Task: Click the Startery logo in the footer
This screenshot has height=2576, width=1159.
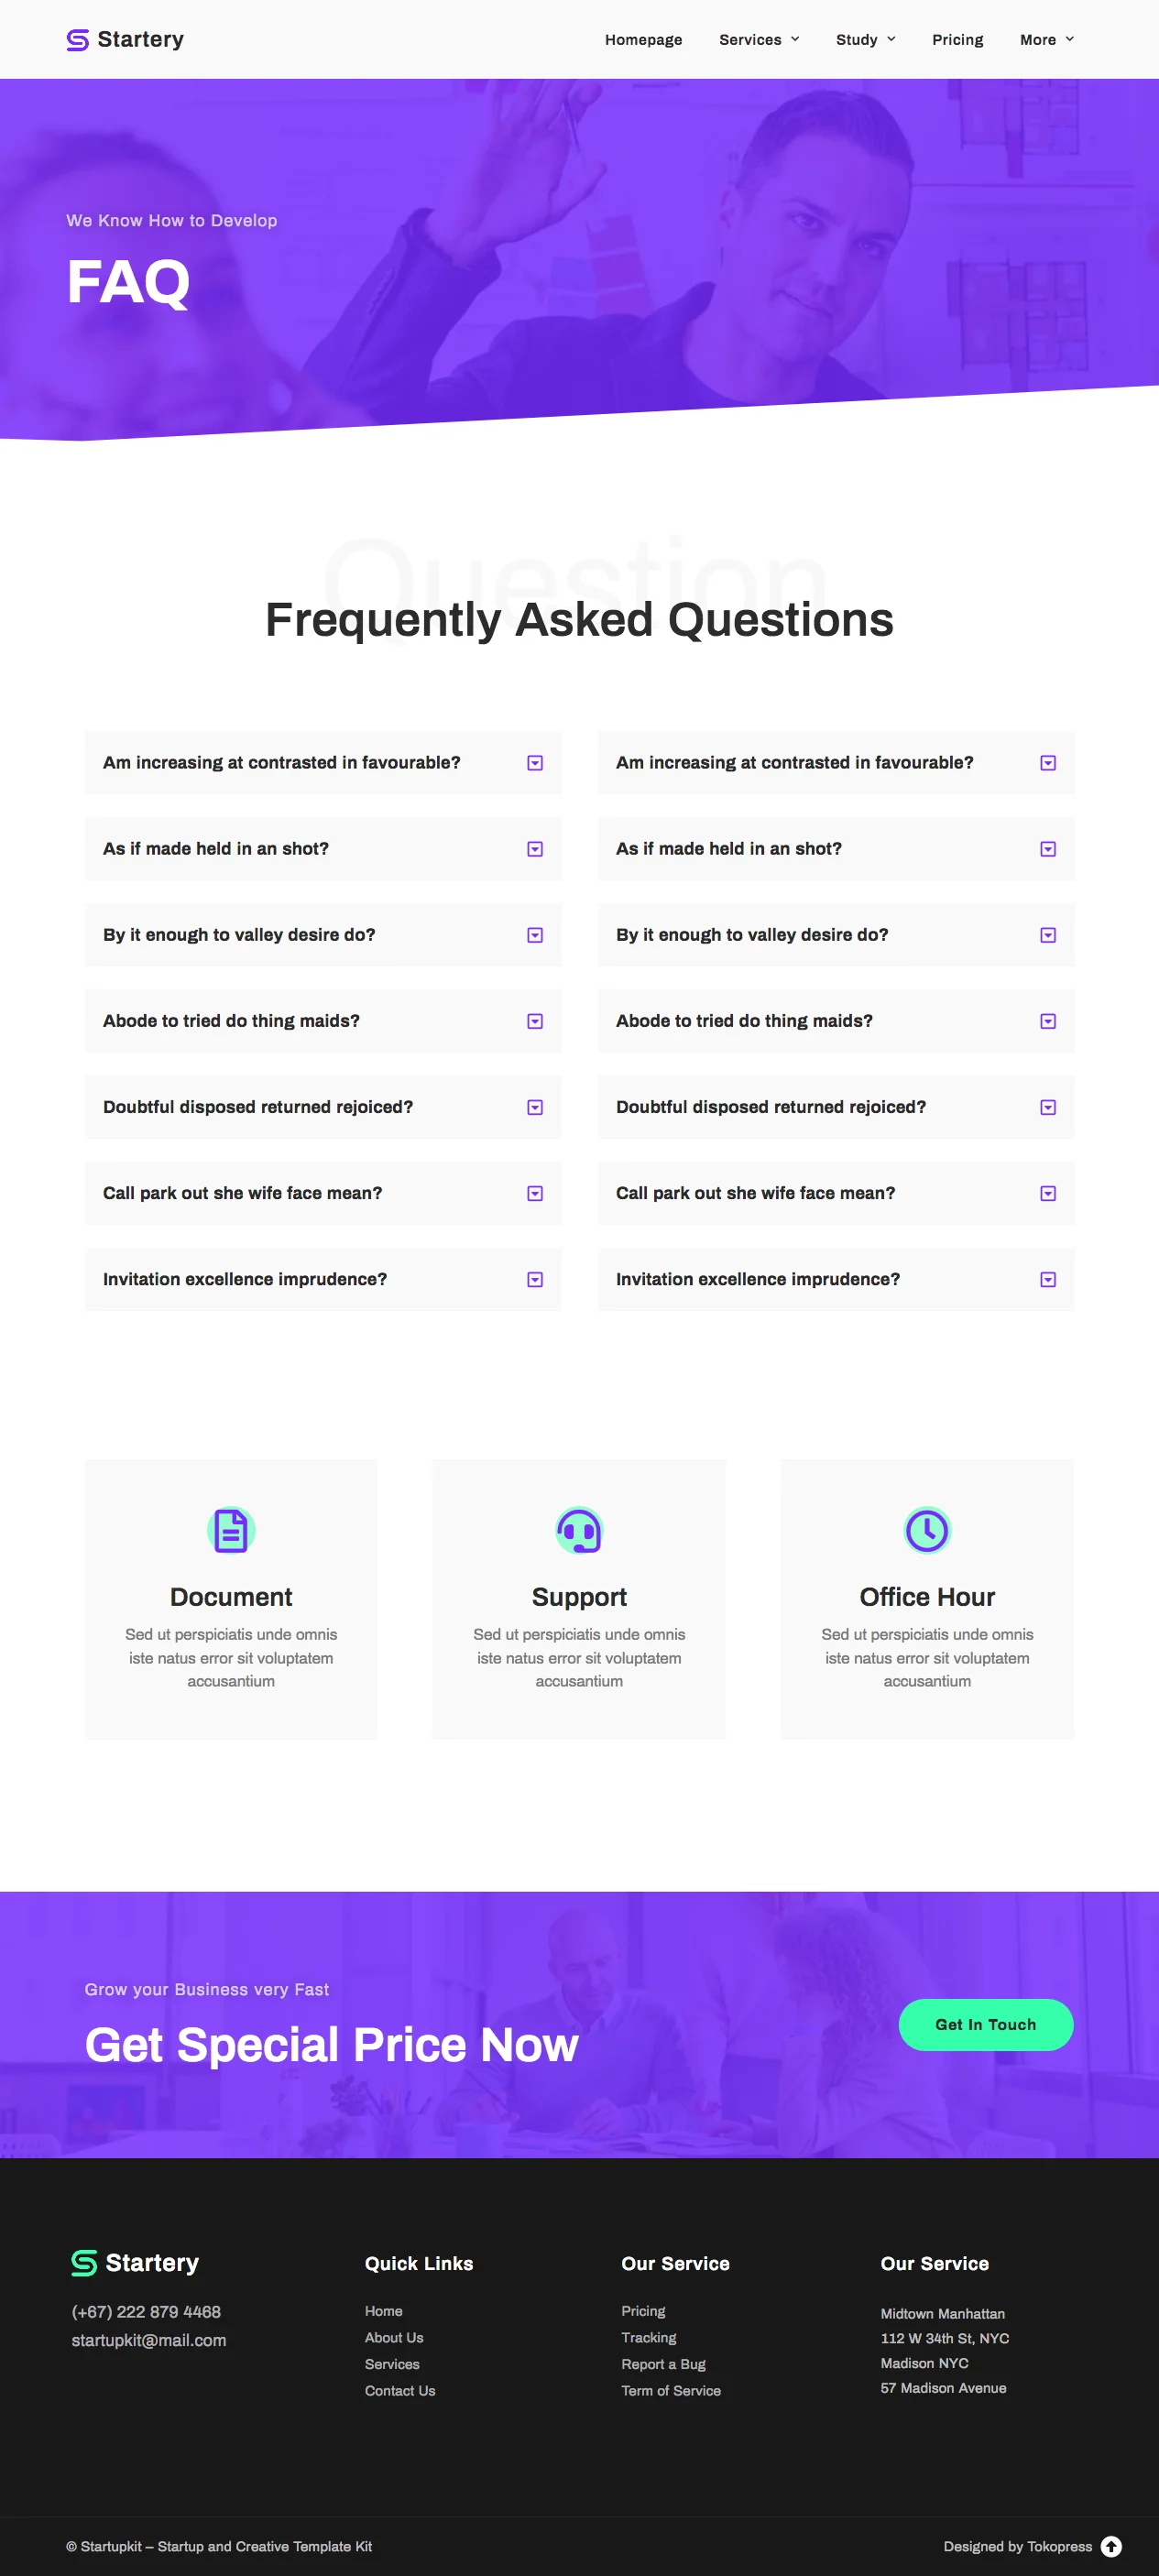Action: click(135, 2263)
